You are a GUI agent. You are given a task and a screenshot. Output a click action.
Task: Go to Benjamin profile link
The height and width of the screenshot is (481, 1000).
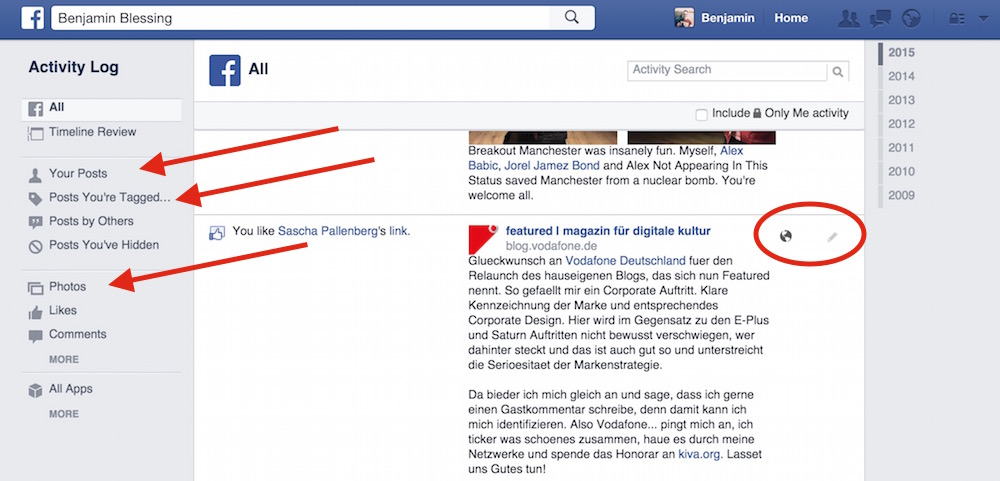coord(728,18)
